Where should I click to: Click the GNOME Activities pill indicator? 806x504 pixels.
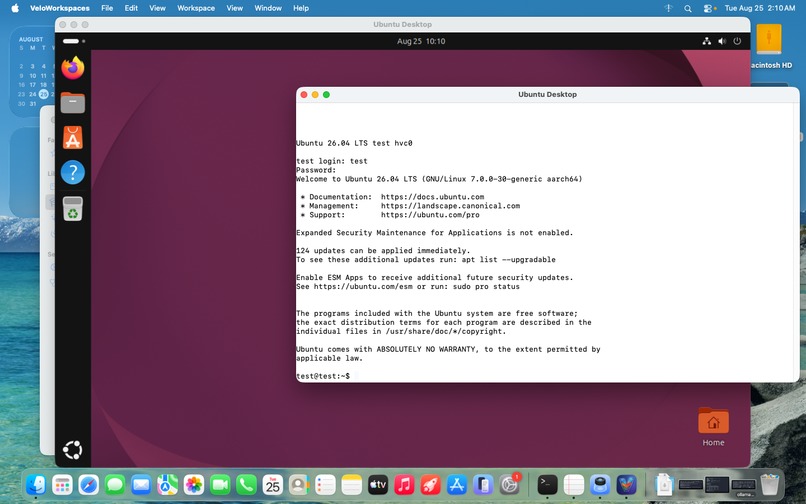click(x=71, y=41)
